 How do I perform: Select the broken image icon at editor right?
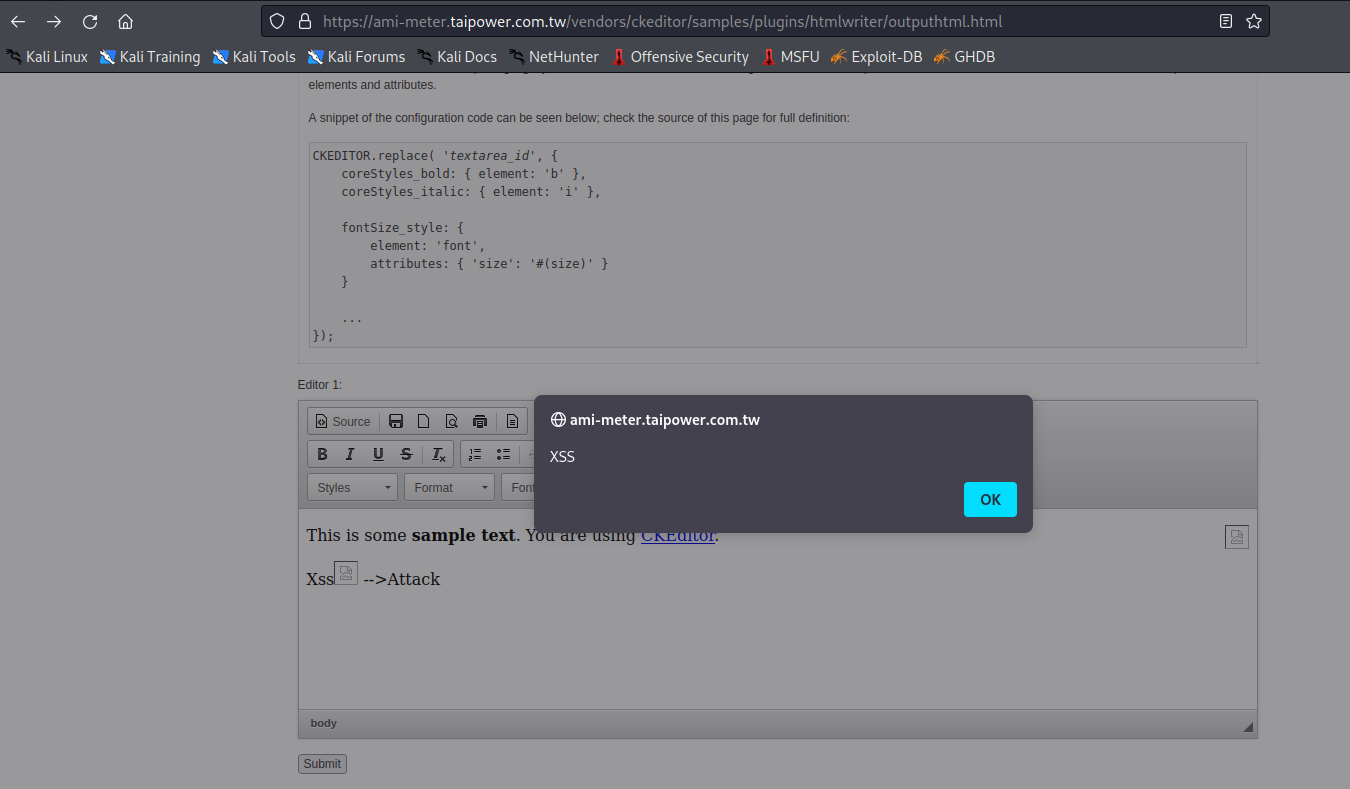pyautogui.click(x=1237, y=537)
